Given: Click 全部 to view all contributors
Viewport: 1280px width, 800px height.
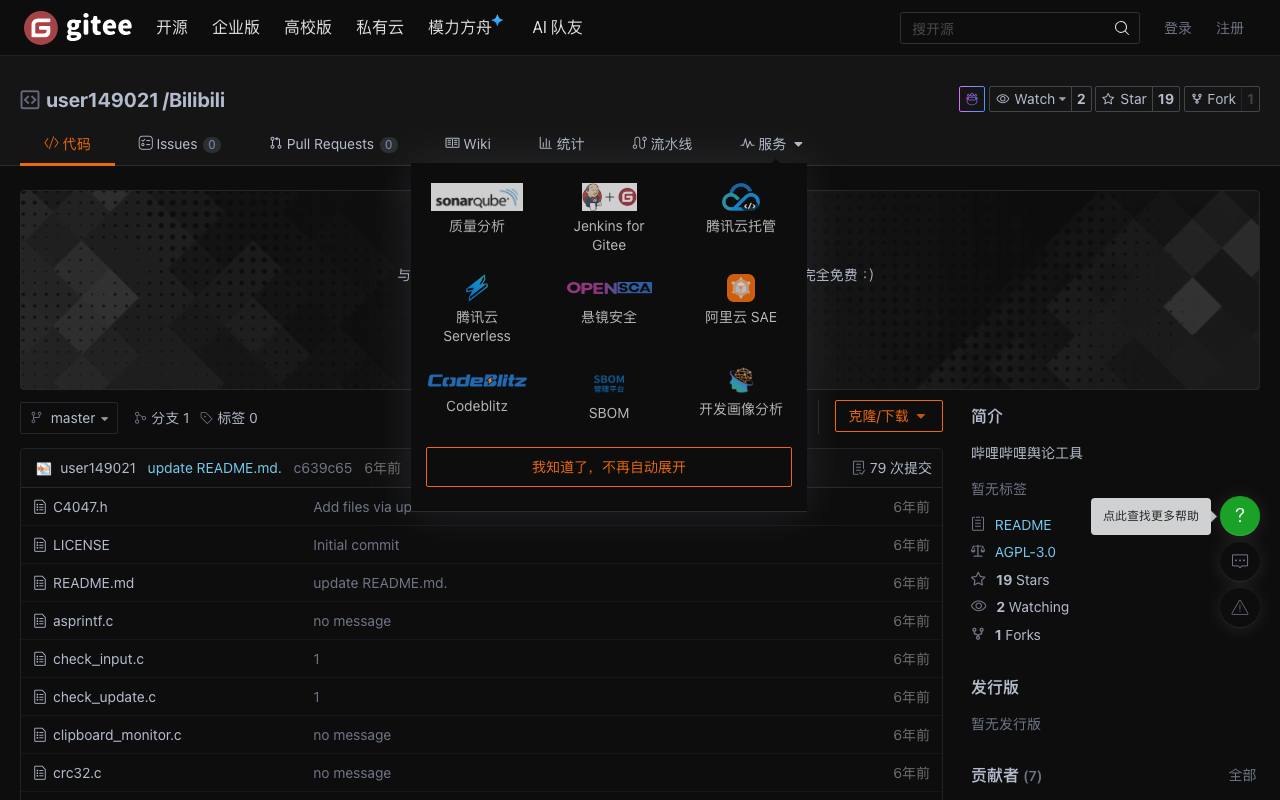Looking at the screenshot, I should [x=1242, y=775].
